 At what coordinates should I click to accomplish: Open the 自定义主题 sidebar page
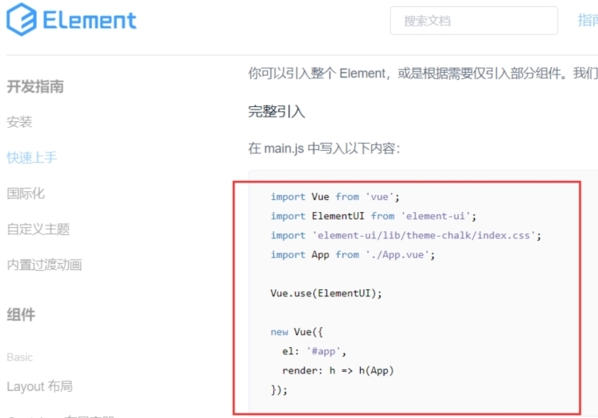pyautogui.click(x=38, y=229)
